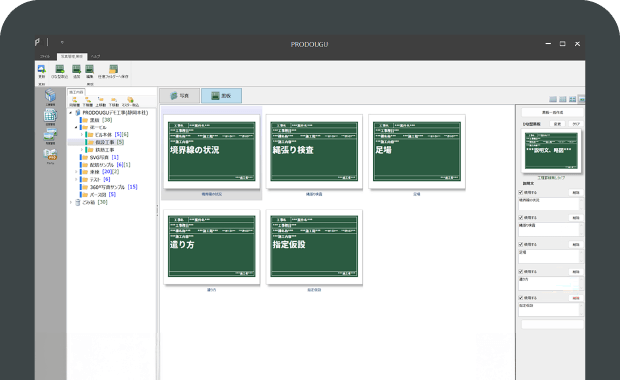
Task: Click the quick access dropdown arrow in title bar
Action: (62, 42)
